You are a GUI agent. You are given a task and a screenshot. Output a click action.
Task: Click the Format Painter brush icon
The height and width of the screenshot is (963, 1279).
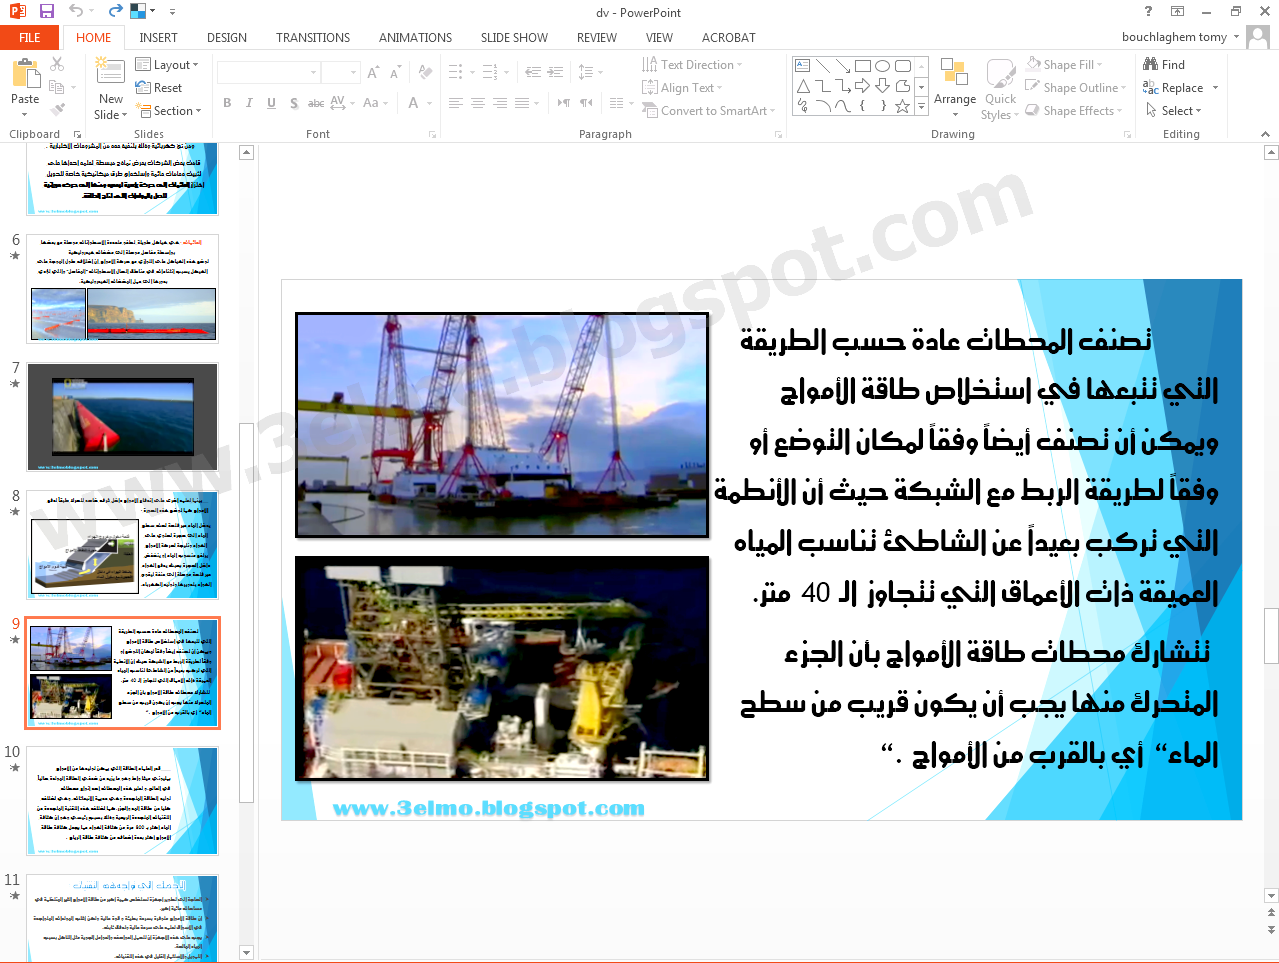point(57,109)
